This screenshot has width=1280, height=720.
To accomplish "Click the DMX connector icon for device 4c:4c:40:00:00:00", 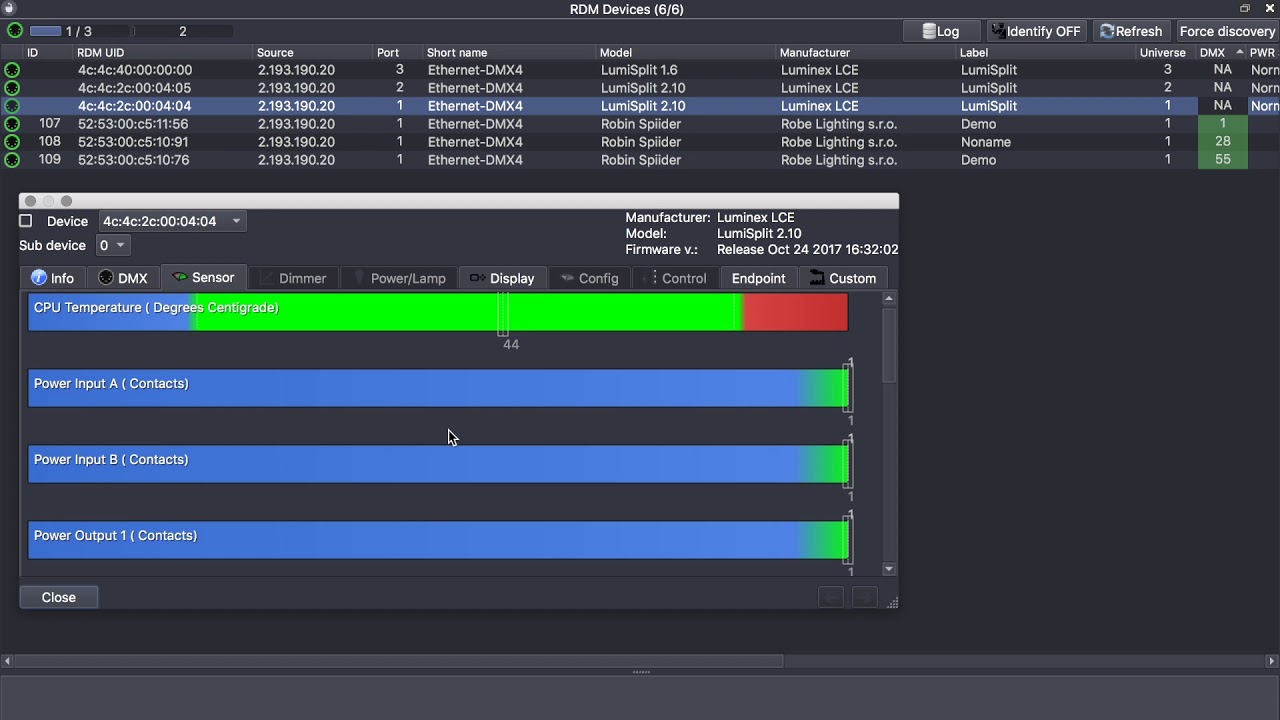I will click(x=12, y=70).
